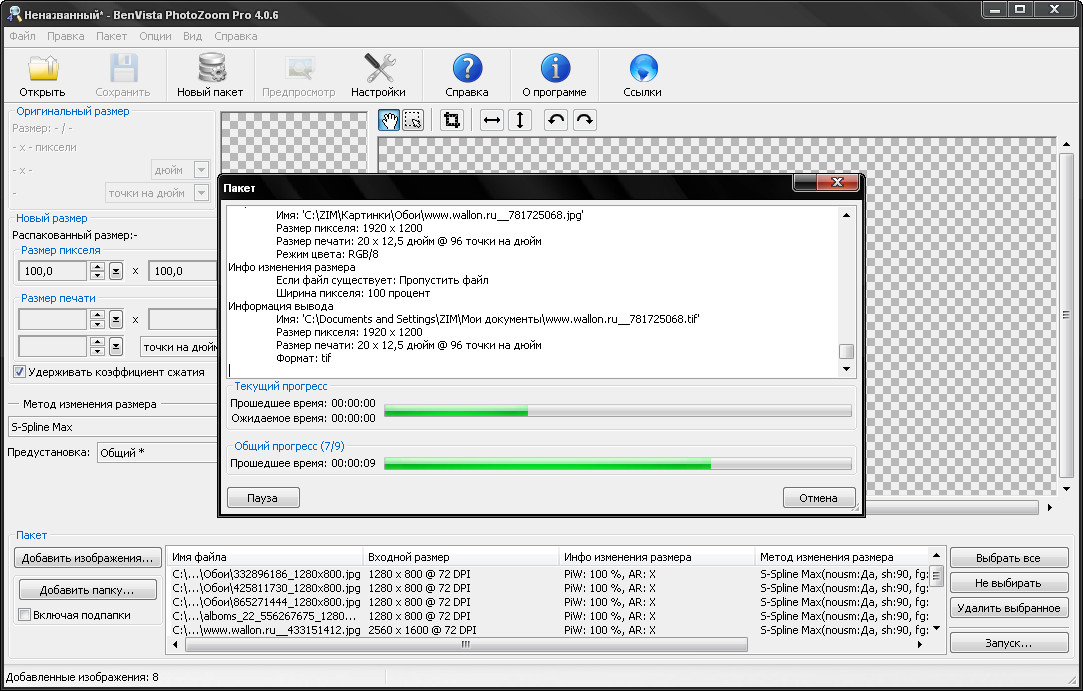Image resolution: width=1083 pixels, height=691 pixels.
Task: Select the www.wallon.ru__433151412.jpg row
Action: [549, 630]
